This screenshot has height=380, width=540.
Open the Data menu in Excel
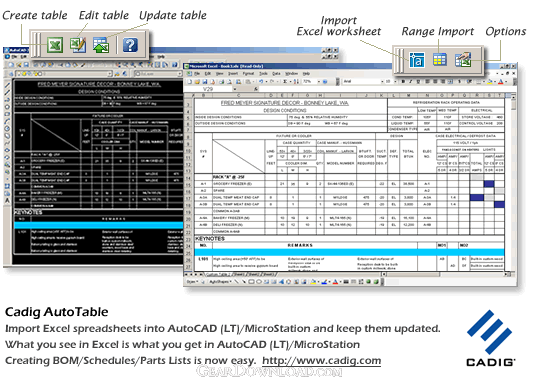[276, 73]
